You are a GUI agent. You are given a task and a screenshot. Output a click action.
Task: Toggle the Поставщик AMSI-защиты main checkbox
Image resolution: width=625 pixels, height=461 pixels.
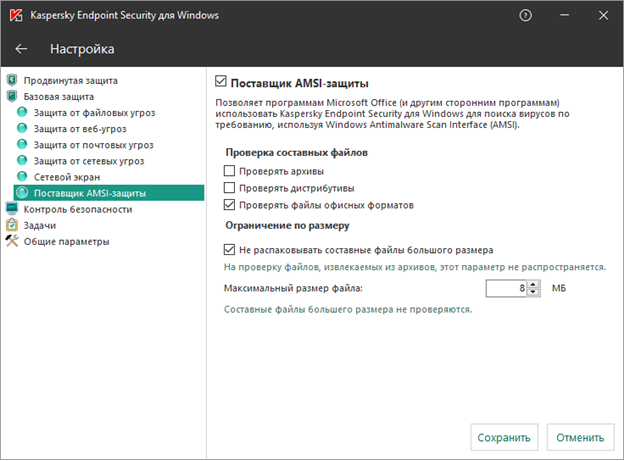(x=223, y=82)
